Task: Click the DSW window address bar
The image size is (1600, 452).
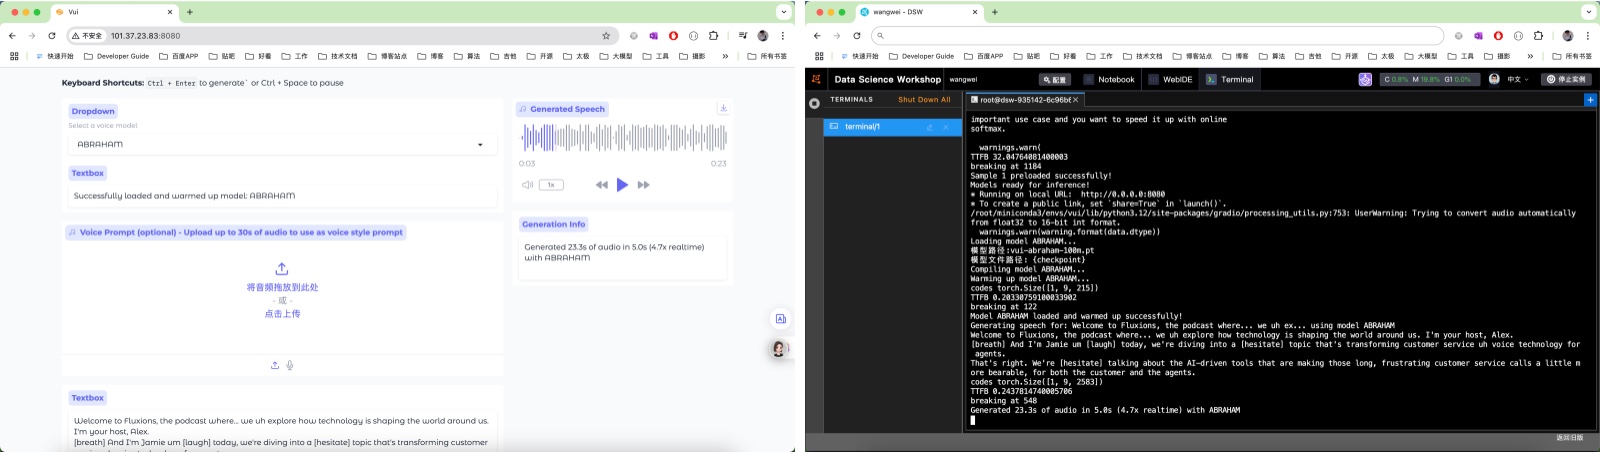Action: click(1158, 35)
